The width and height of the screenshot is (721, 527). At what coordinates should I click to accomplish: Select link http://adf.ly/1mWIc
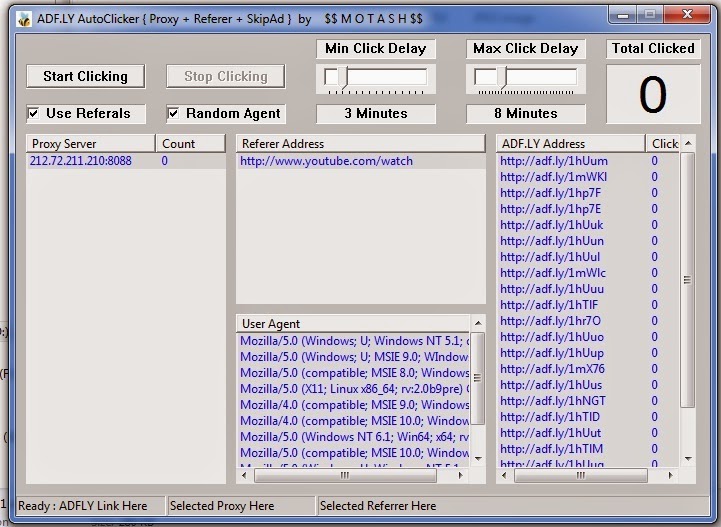(x=553, y=273)
